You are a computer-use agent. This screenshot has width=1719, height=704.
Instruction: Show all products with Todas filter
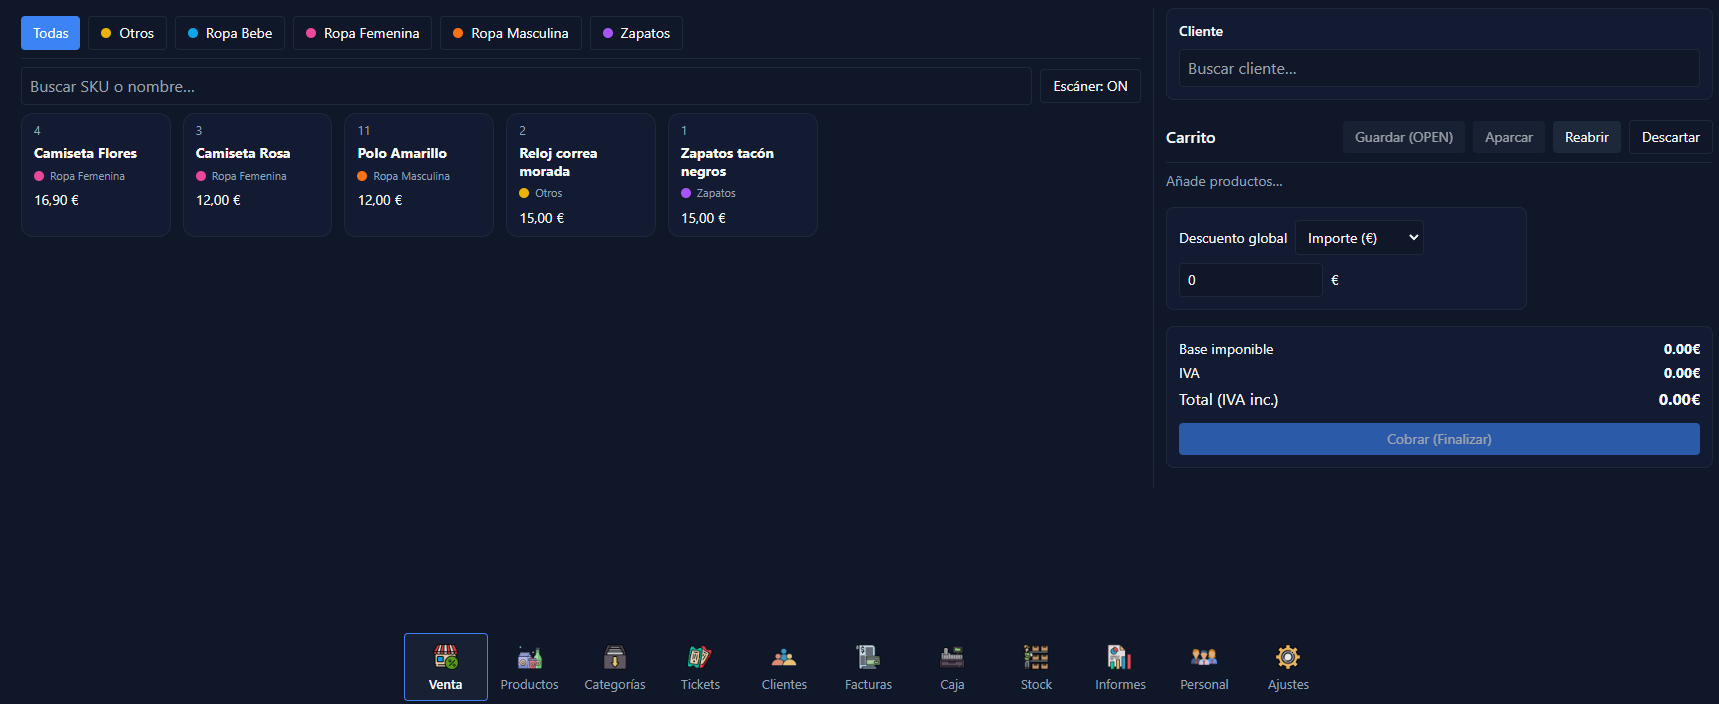(x=50, y=33)
